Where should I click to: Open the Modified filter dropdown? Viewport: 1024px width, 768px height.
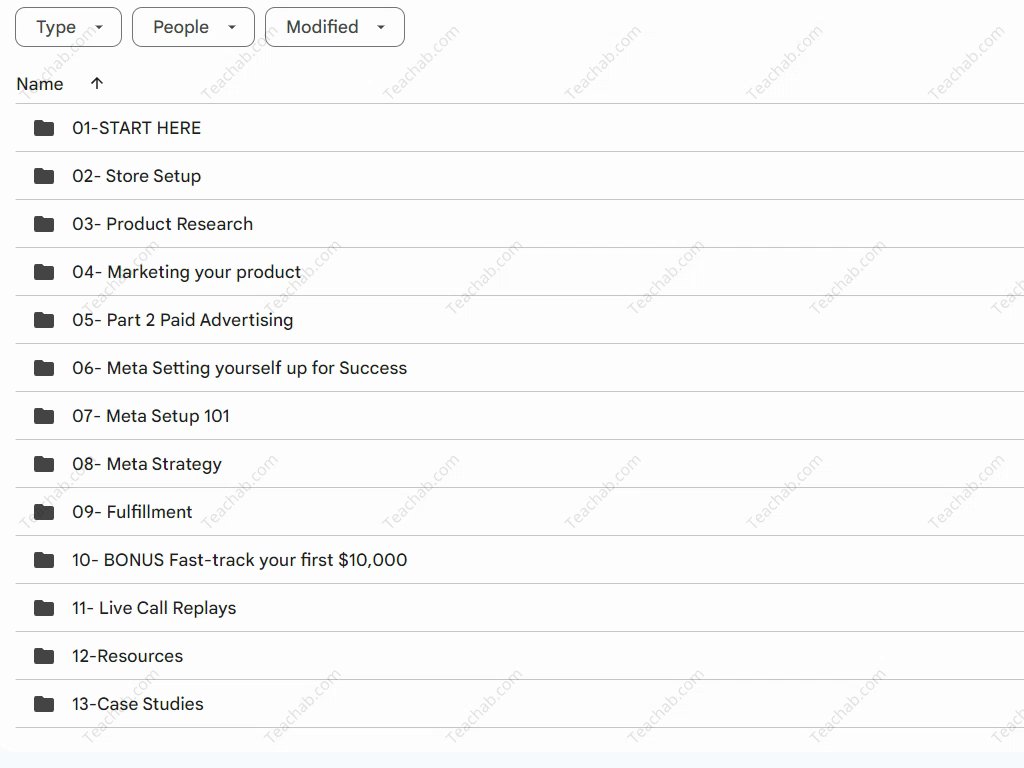pos(334,27)
